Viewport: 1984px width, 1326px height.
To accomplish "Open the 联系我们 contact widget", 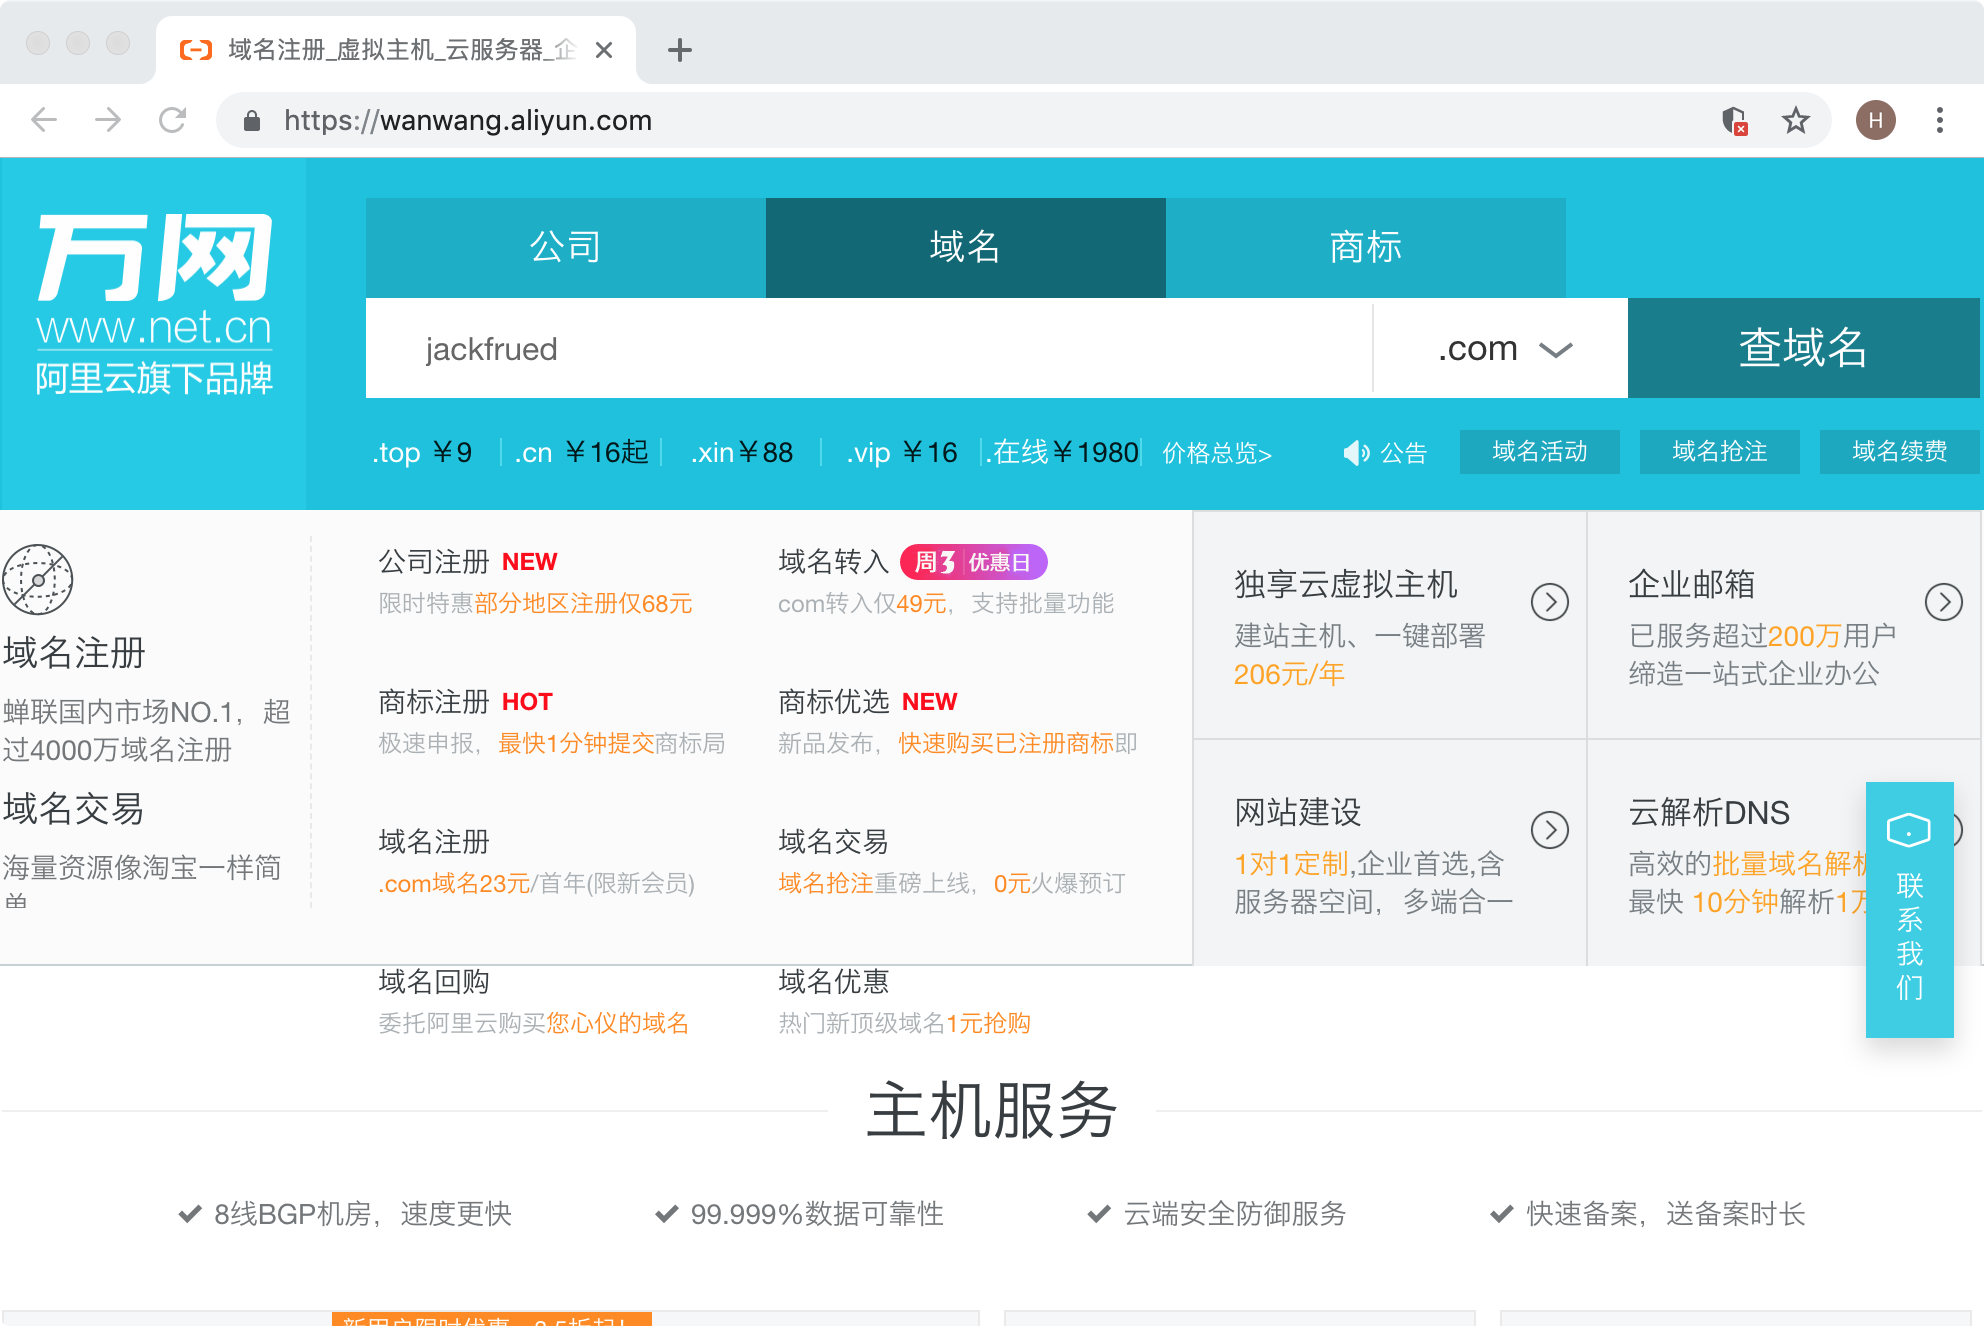I will (x=1909, y=909).
